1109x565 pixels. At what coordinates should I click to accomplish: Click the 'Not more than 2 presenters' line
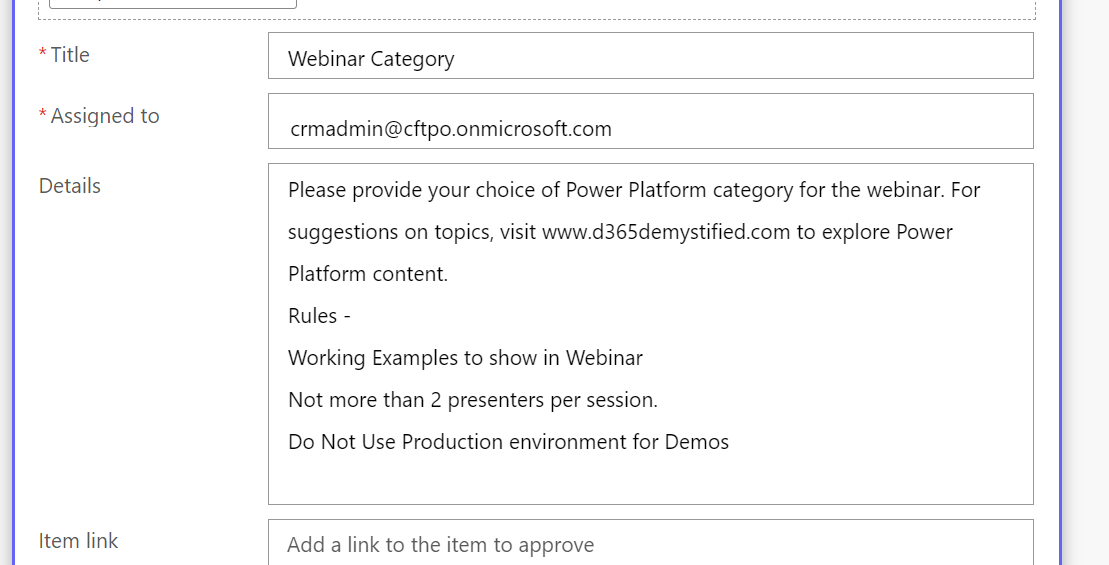472,400
